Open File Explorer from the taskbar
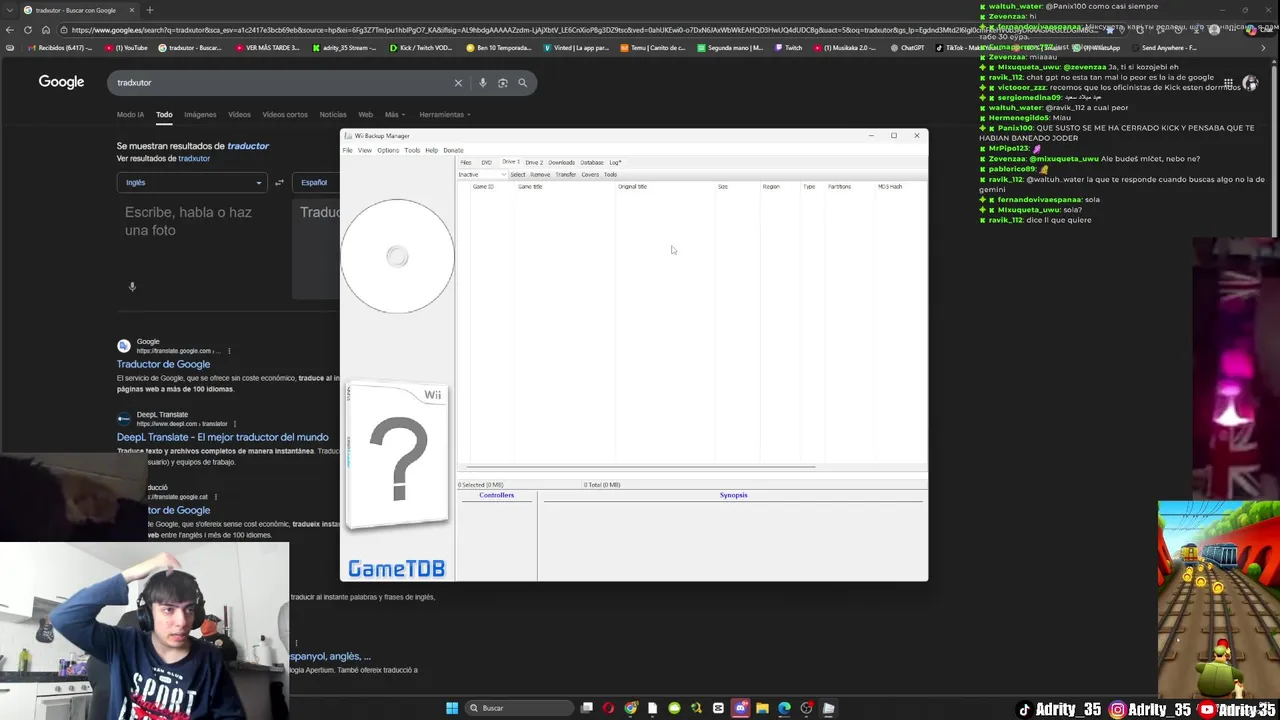 tap(762, 708)
